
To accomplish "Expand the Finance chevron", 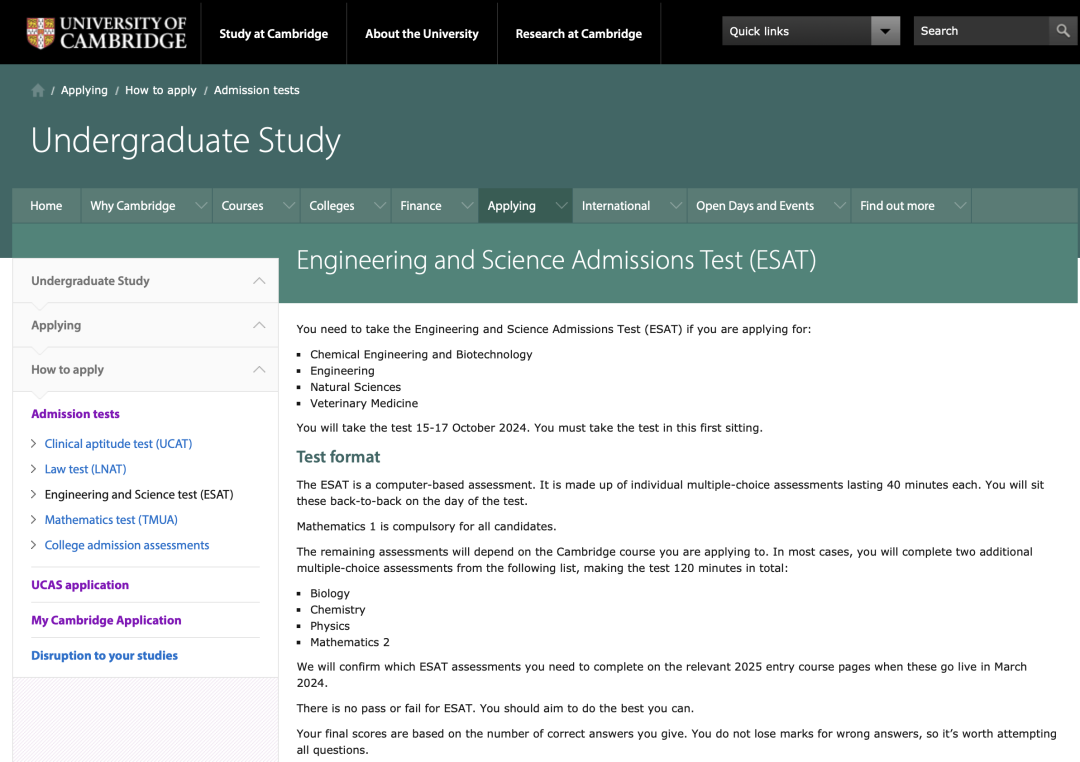I will pos(467,205).
